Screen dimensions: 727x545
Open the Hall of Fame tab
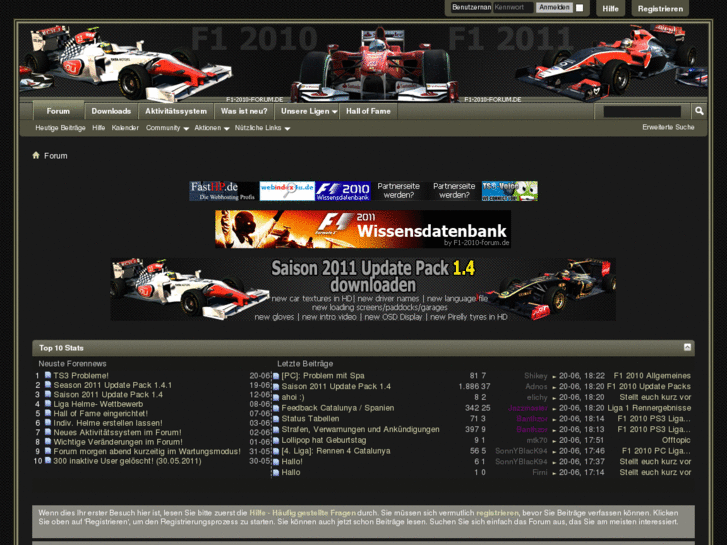click(368, 111)
